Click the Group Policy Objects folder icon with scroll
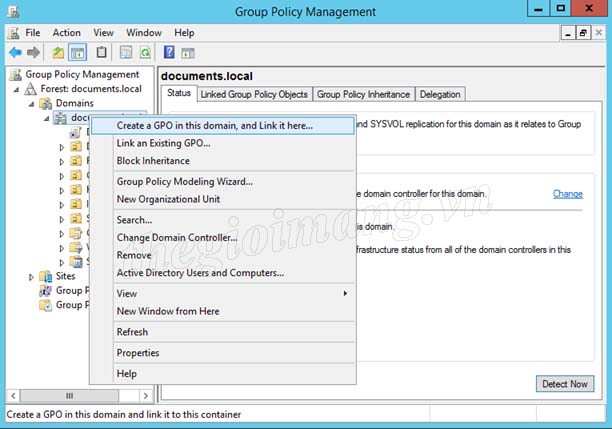This screenshot has width=612, height=429. point(76,233)
